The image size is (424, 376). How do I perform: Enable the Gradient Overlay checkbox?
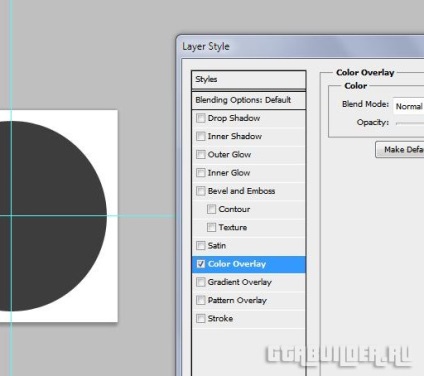(201, 282)
